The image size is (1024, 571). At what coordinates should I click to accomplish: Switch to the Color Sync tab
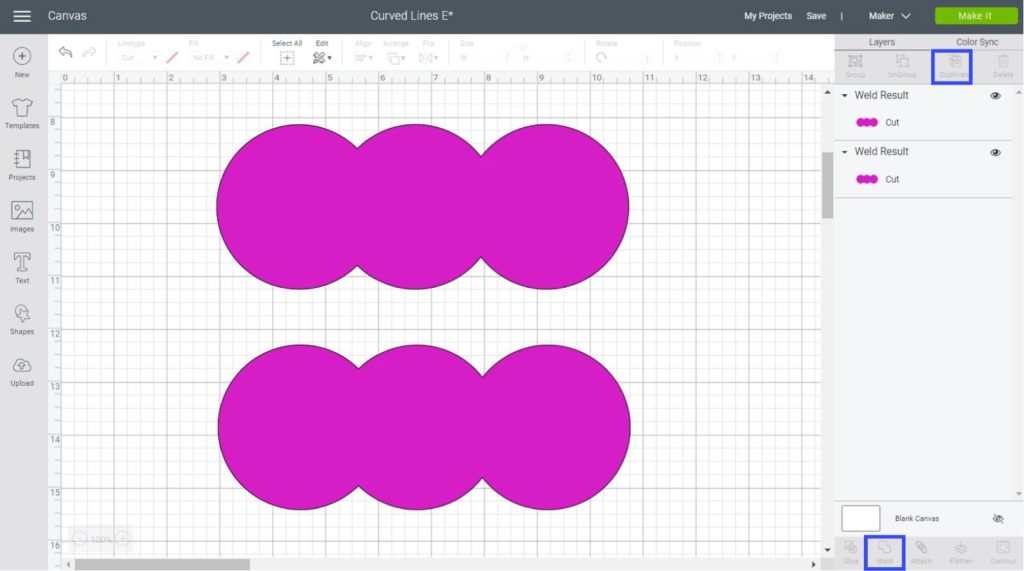click(x=977, y=42)
